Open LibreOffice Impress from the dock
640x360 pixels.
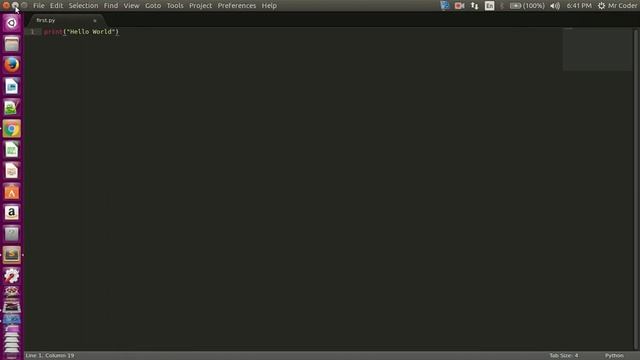[11, 171]
